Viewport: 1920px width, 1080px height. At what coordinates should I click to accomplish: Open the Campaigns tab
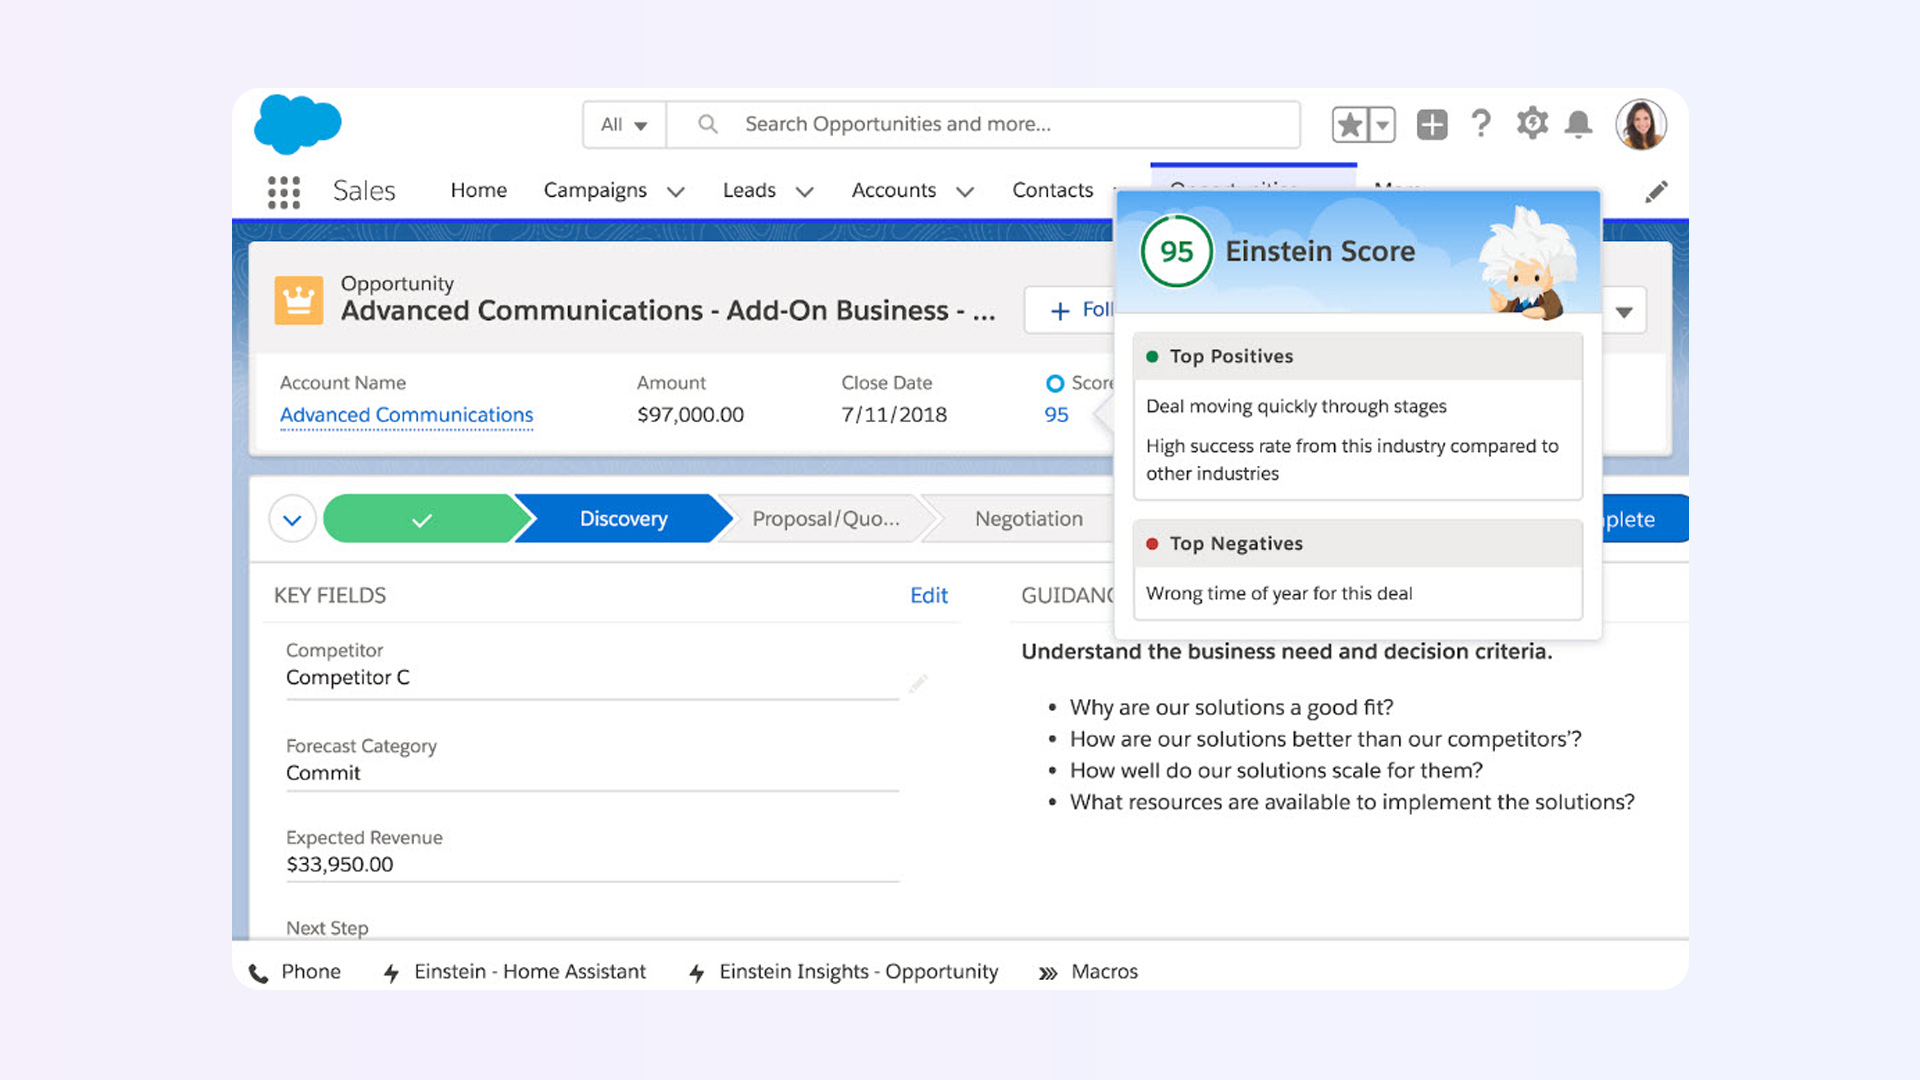click(595, 191)
